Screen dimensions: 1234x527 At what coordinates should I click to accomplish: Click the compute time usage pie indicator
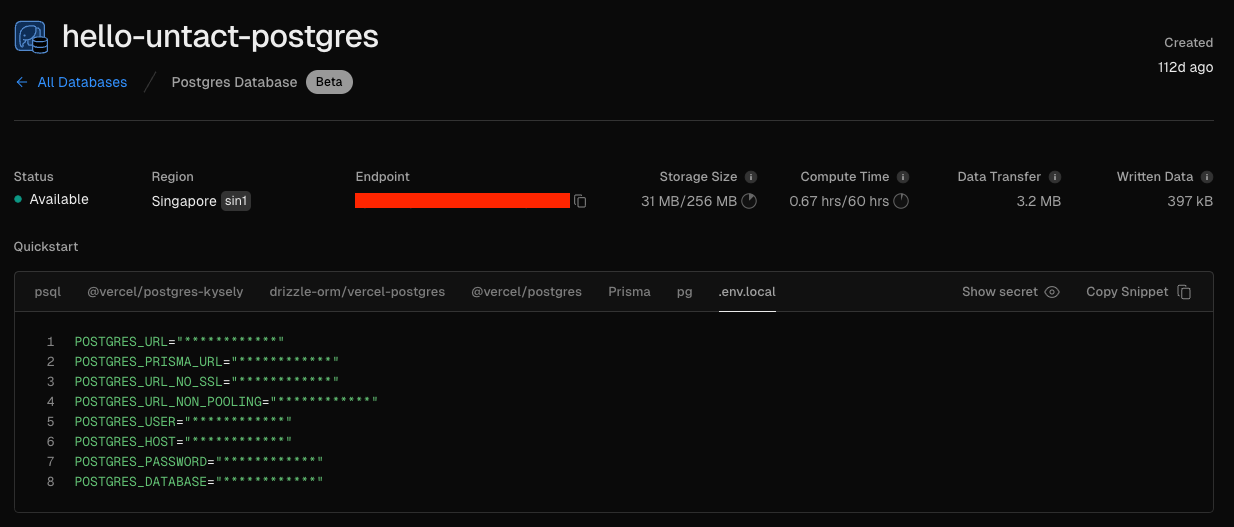(901, 201)
